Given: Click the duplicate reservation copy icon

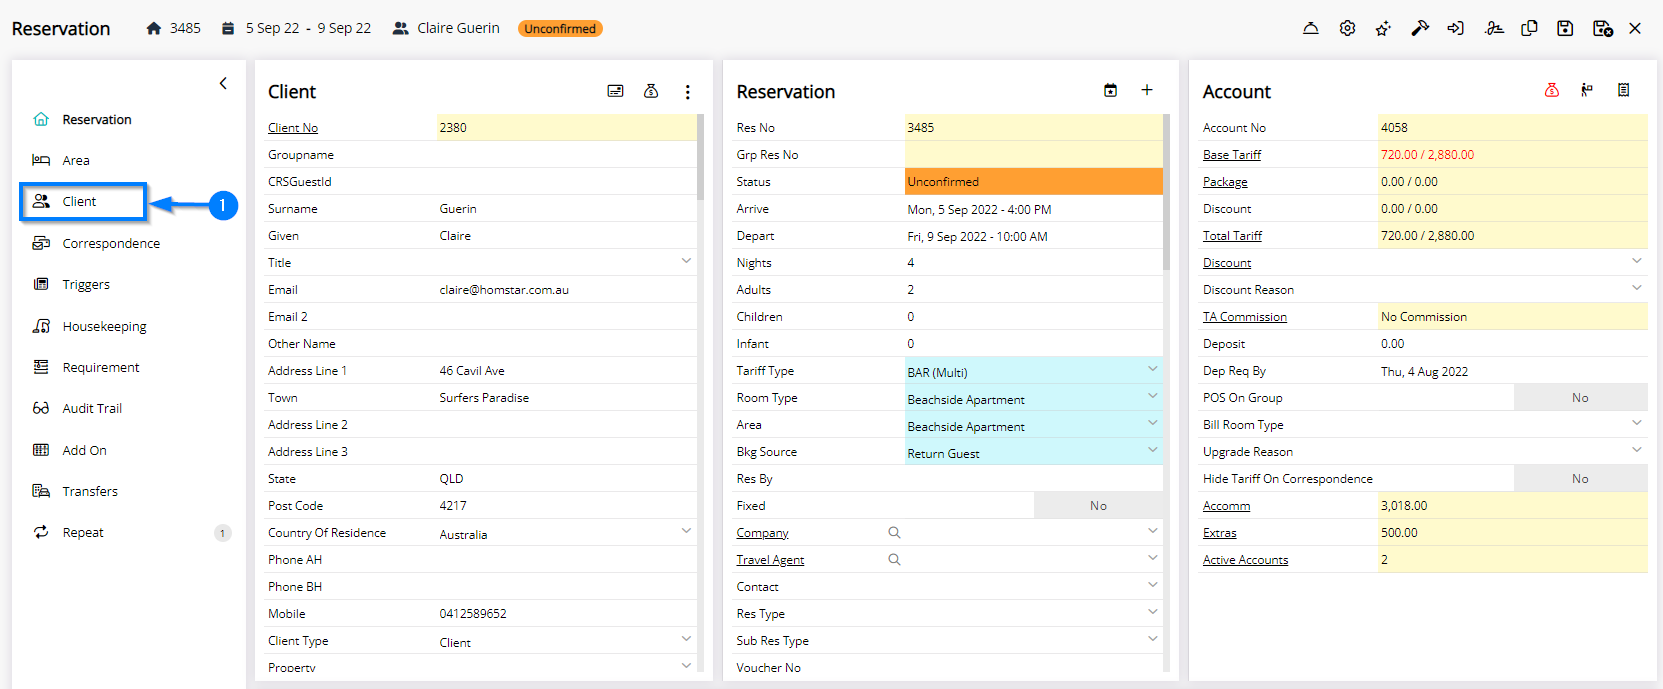Looking at the screenshot, I should tap(1529, 28).
